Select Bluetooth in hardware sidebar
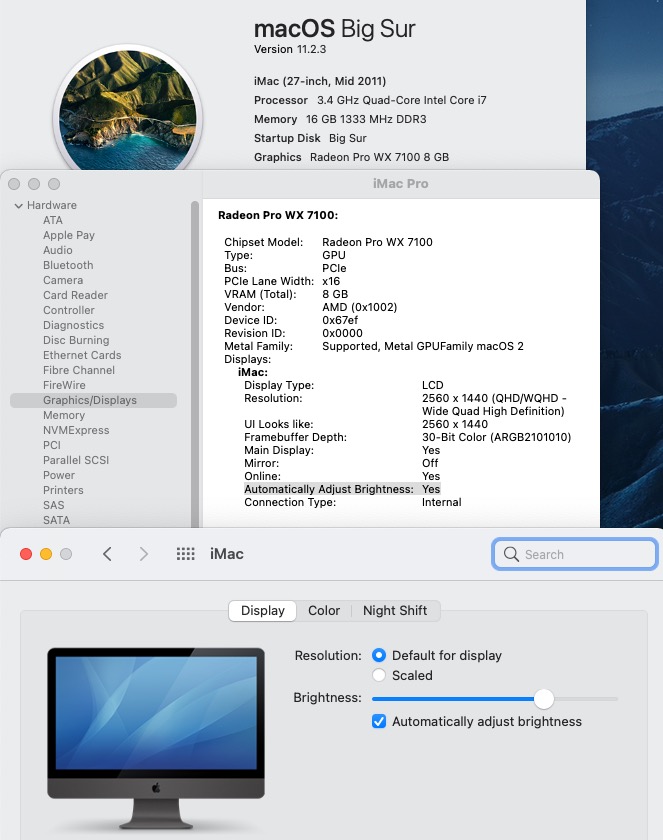The image size is (663, 840). [x=68, y=265]
